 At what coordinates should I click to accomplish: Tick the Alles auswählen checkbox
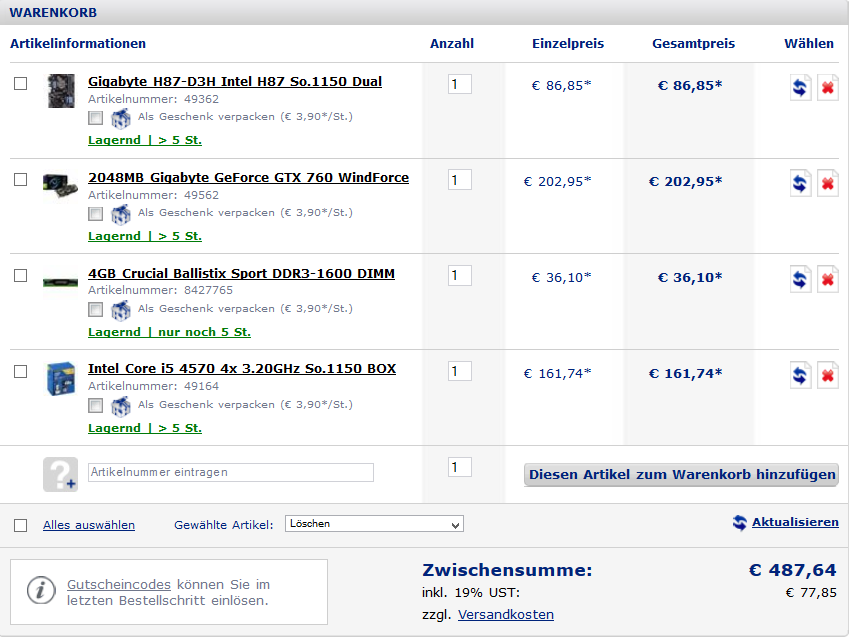coord(21,526)
